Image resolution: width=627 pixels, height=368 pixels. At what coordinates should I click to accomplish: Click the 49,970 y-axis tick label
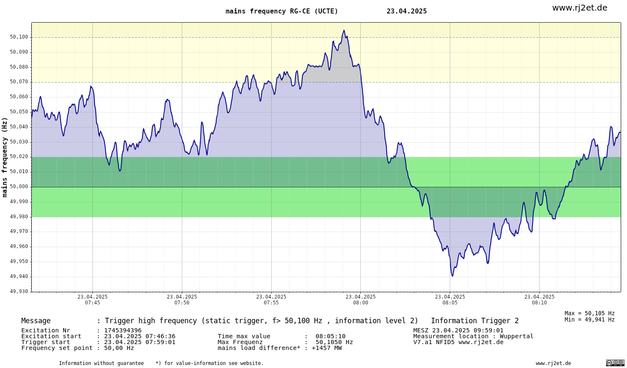(x=20, y=232)
